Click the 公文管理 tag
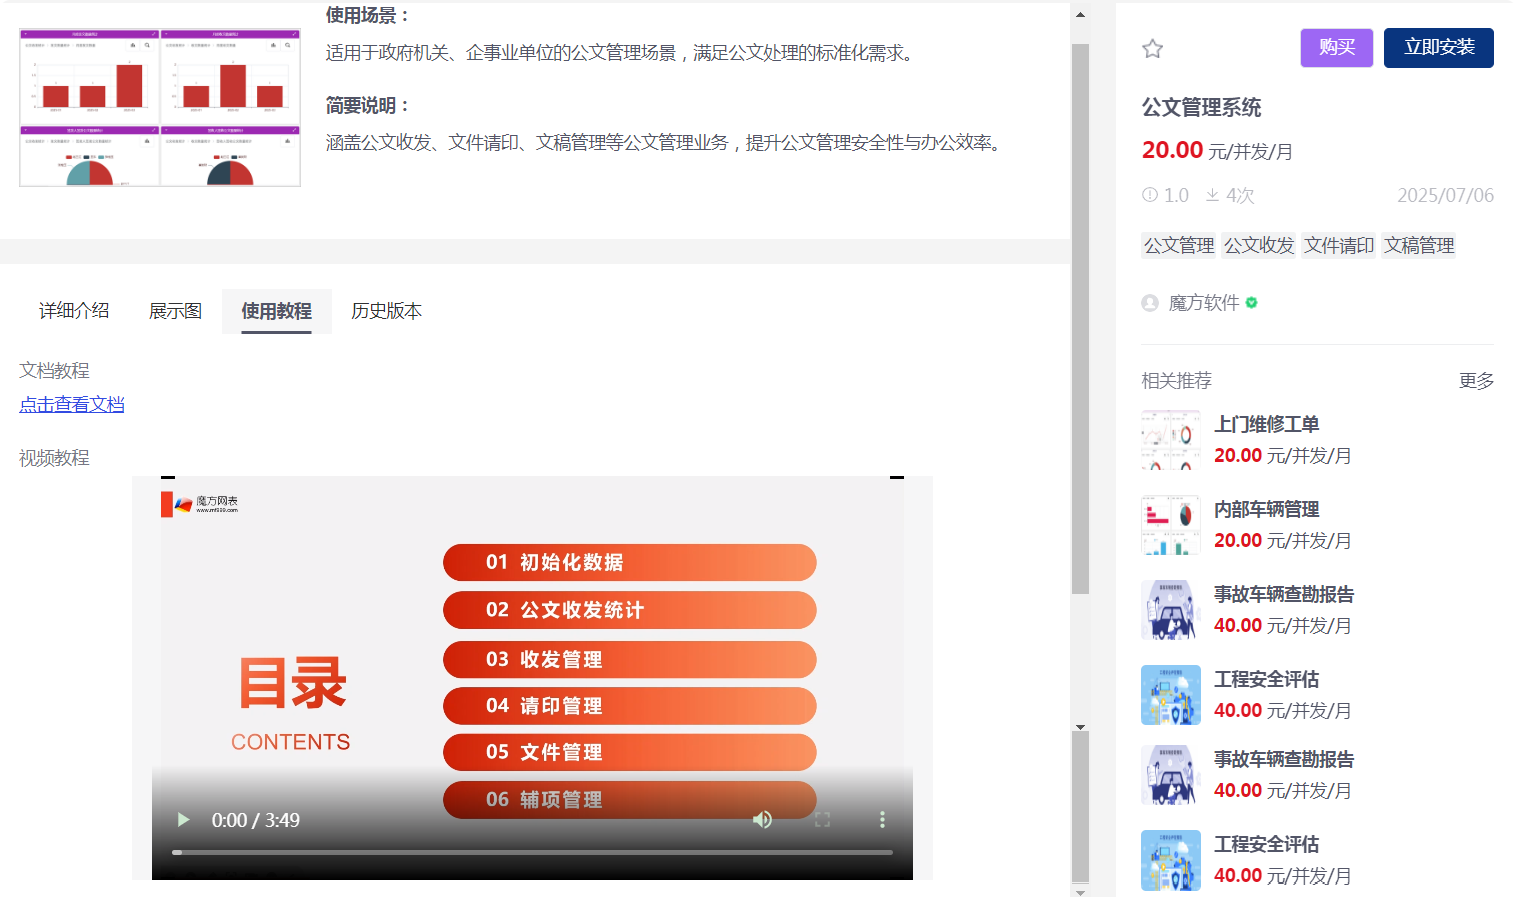The image size is (1516, 897). [1179, 245]
